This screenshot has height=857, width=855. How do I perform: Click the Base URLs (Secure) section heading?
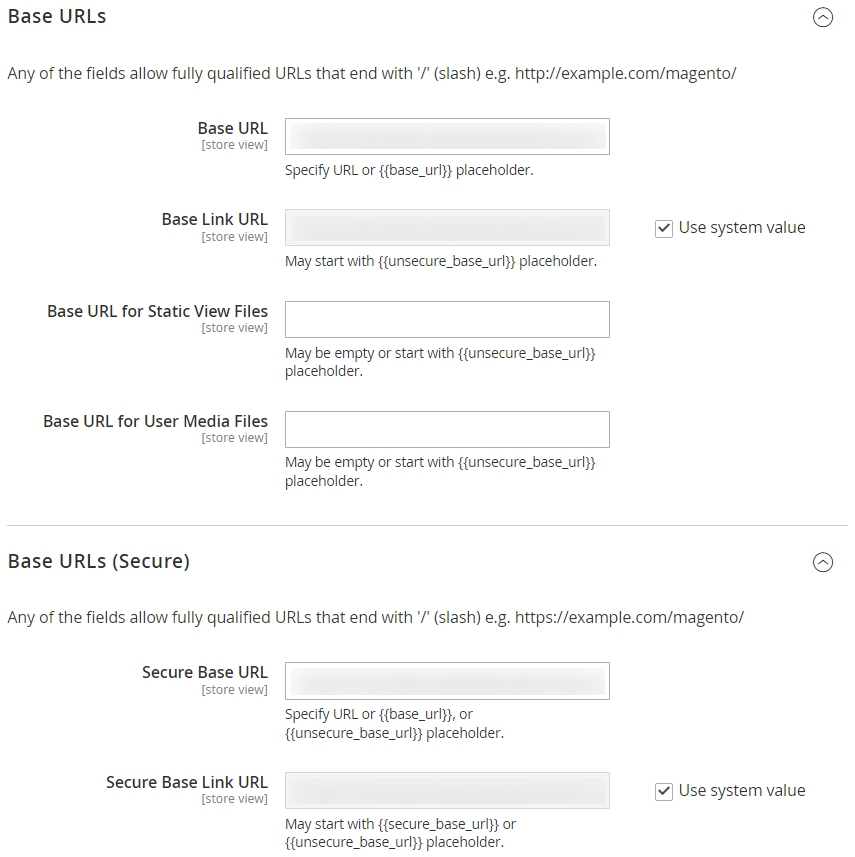click(x=98, y=561)
